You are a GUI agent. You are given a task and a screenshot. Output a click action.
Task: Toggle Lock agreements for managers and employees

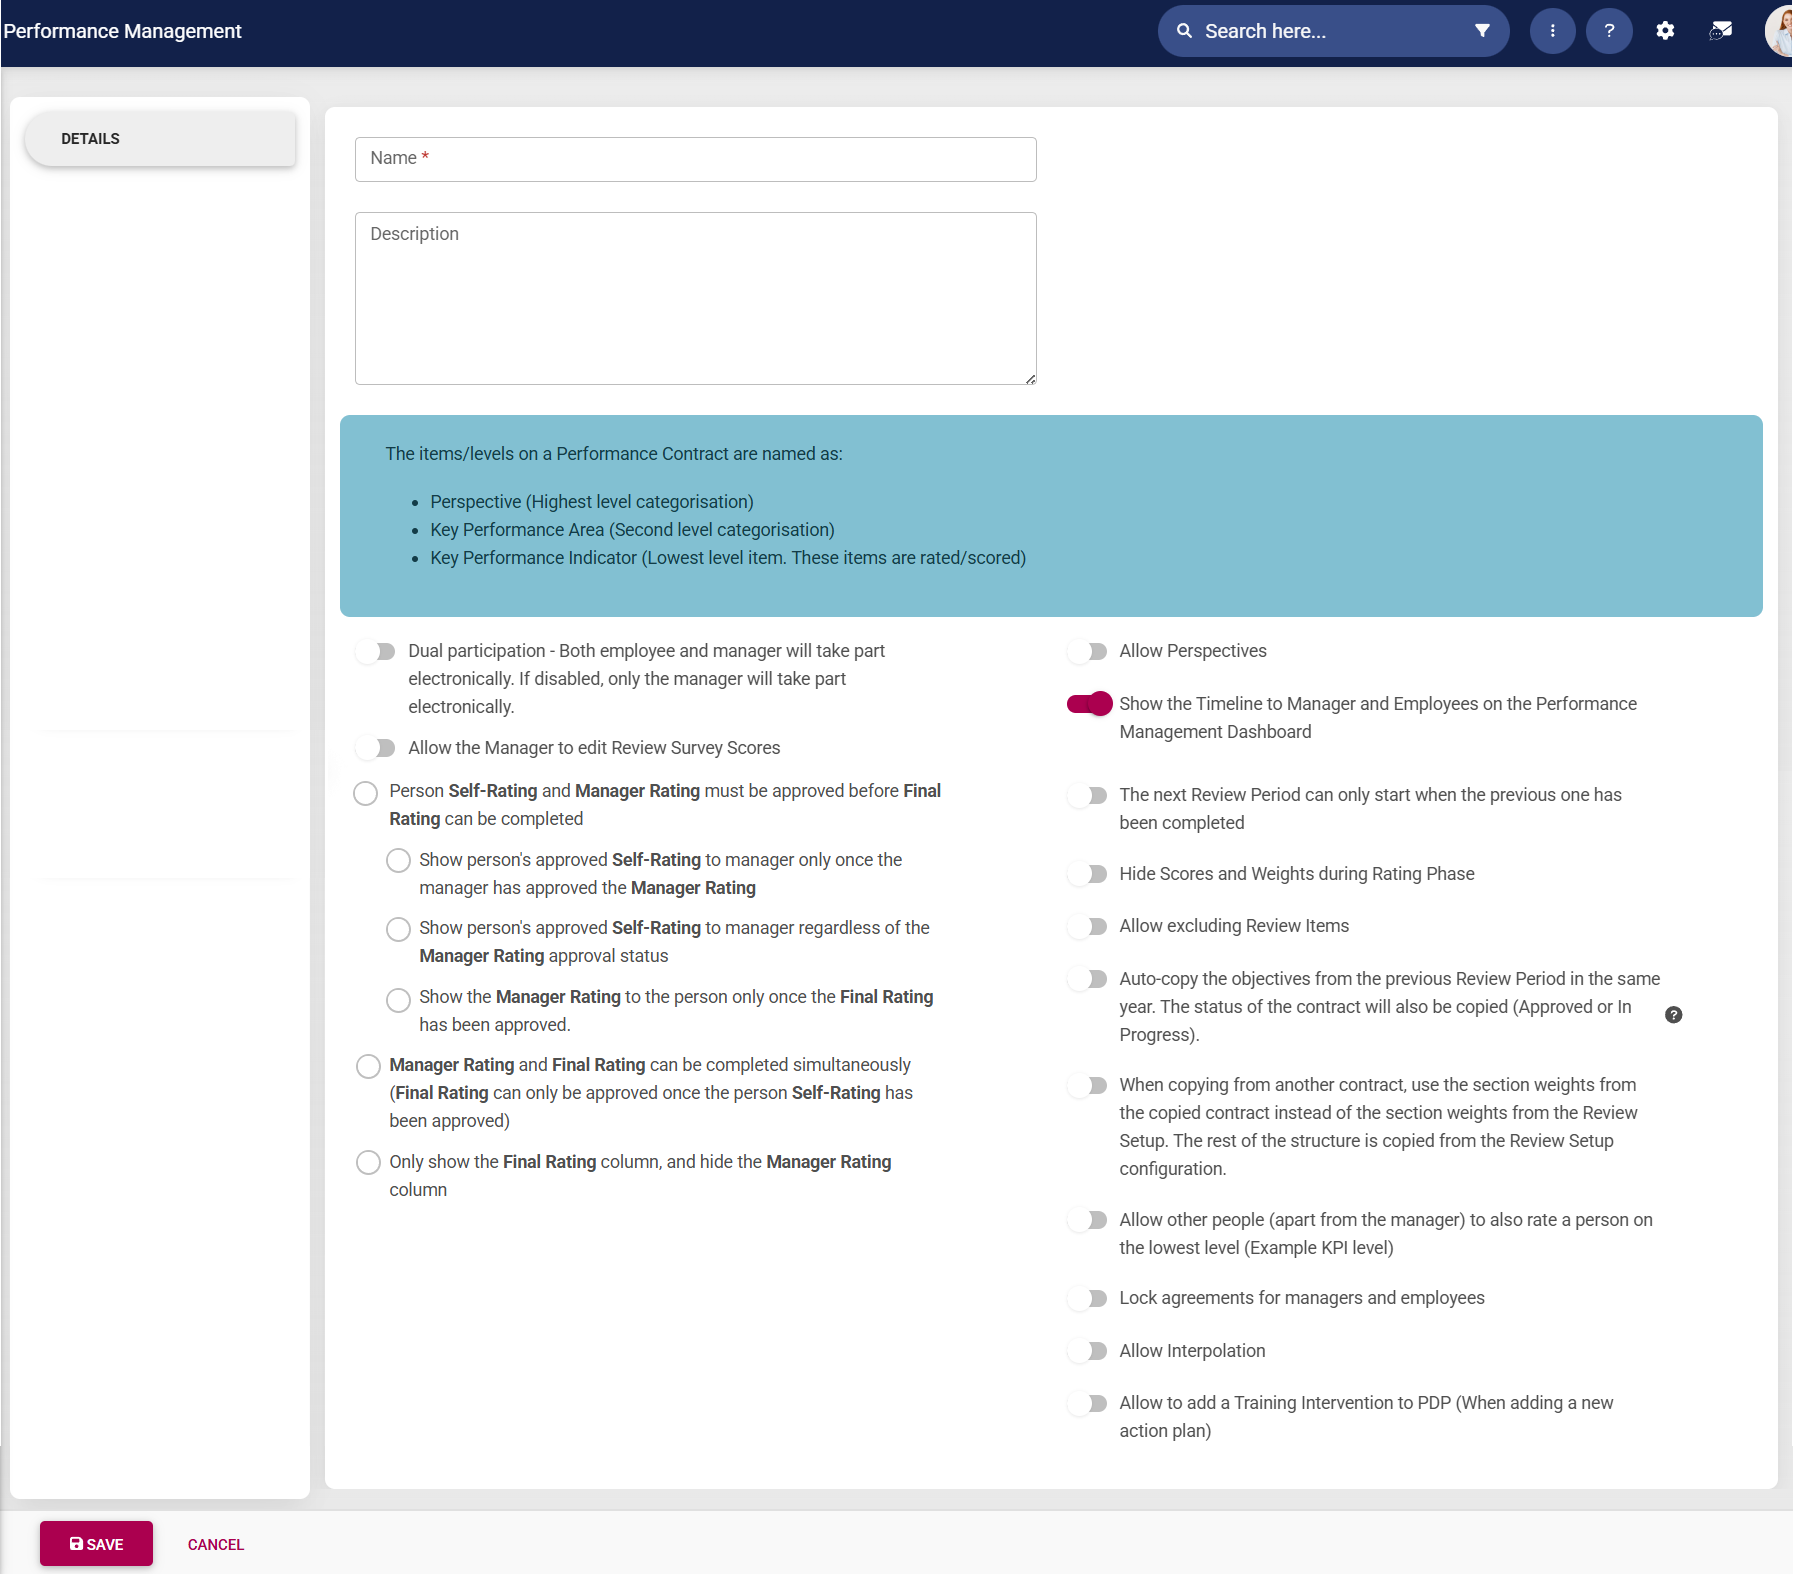coord(1088,1299)
